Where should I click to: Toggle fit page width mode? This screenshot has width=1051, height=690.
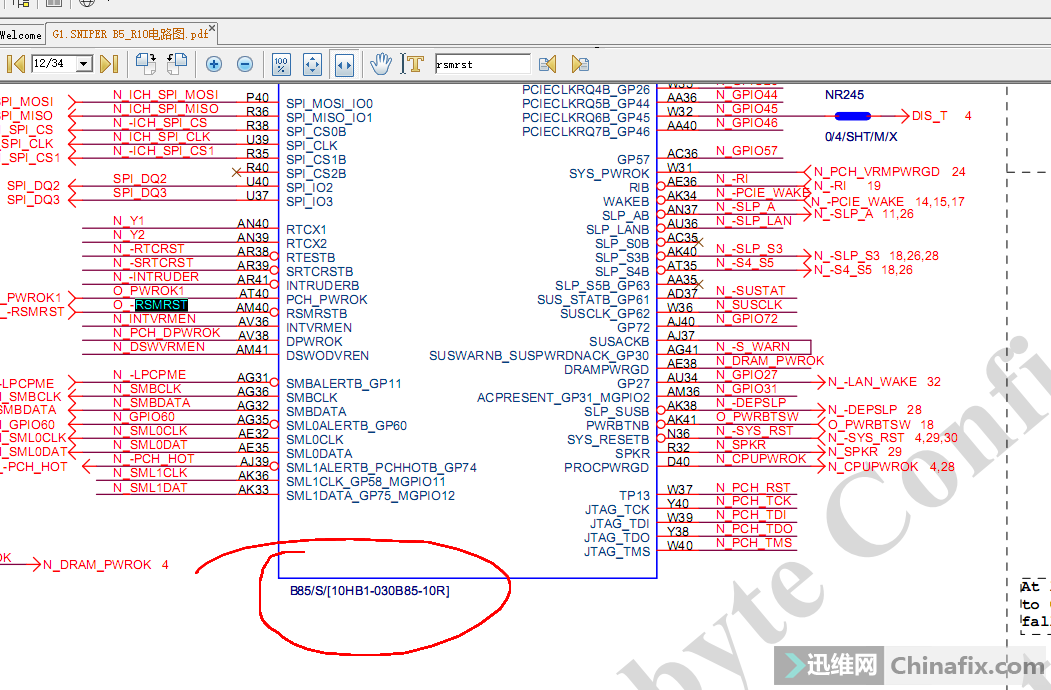tap(343, 64)
